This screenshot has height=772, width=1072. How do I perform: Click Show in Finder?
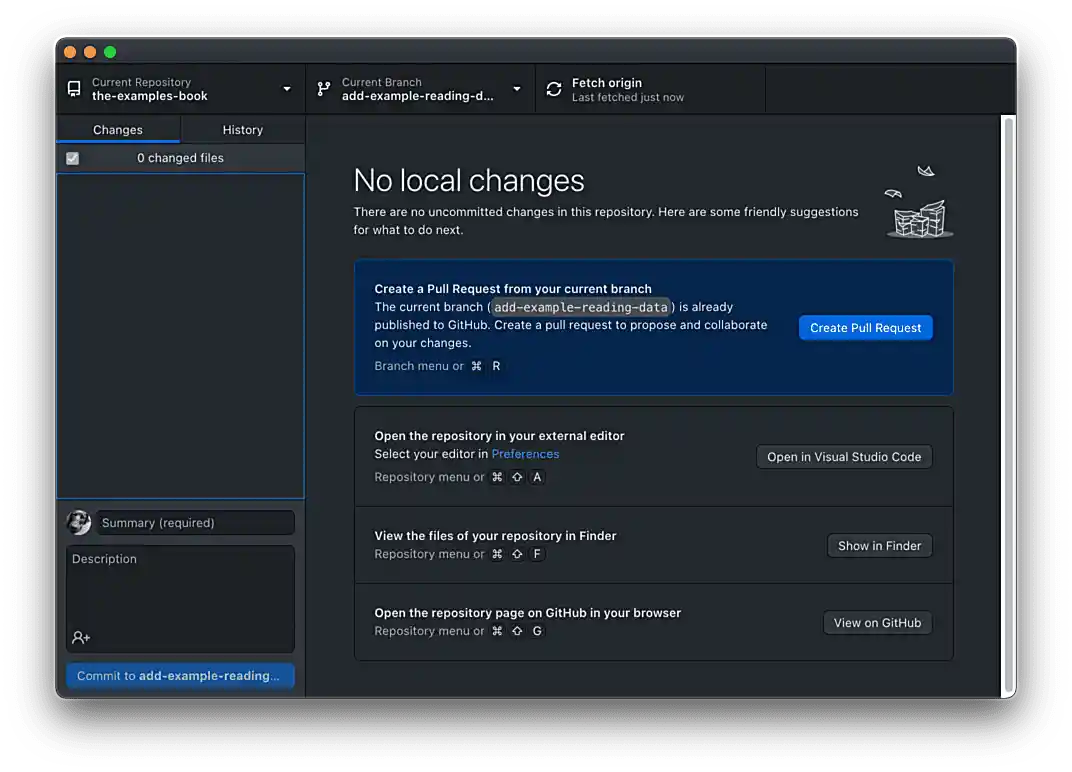click(x=879, y=545)
